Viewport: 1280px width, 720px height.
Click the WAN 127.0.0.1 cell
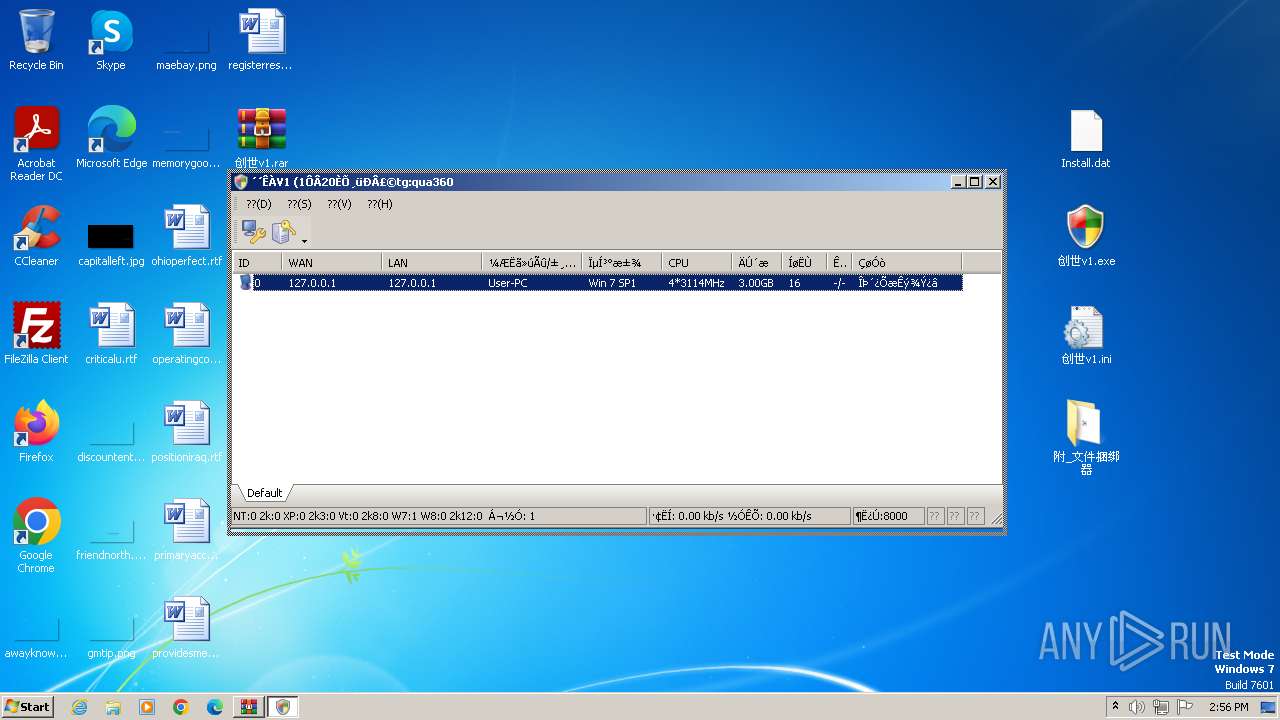[312, 283]
